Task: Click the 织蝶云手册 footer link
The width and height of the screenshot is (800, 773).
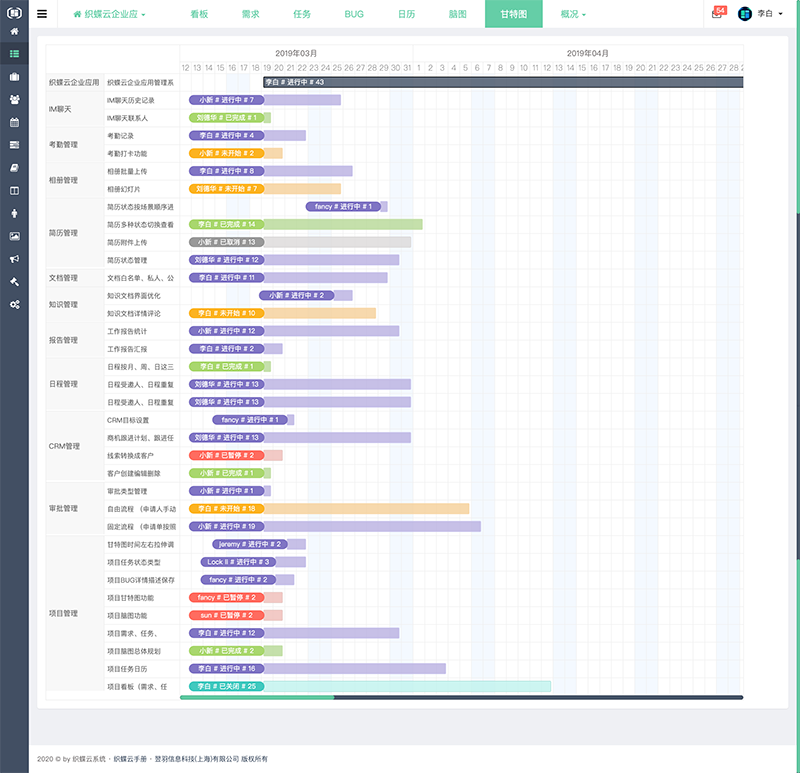Action: coord(132,759)
